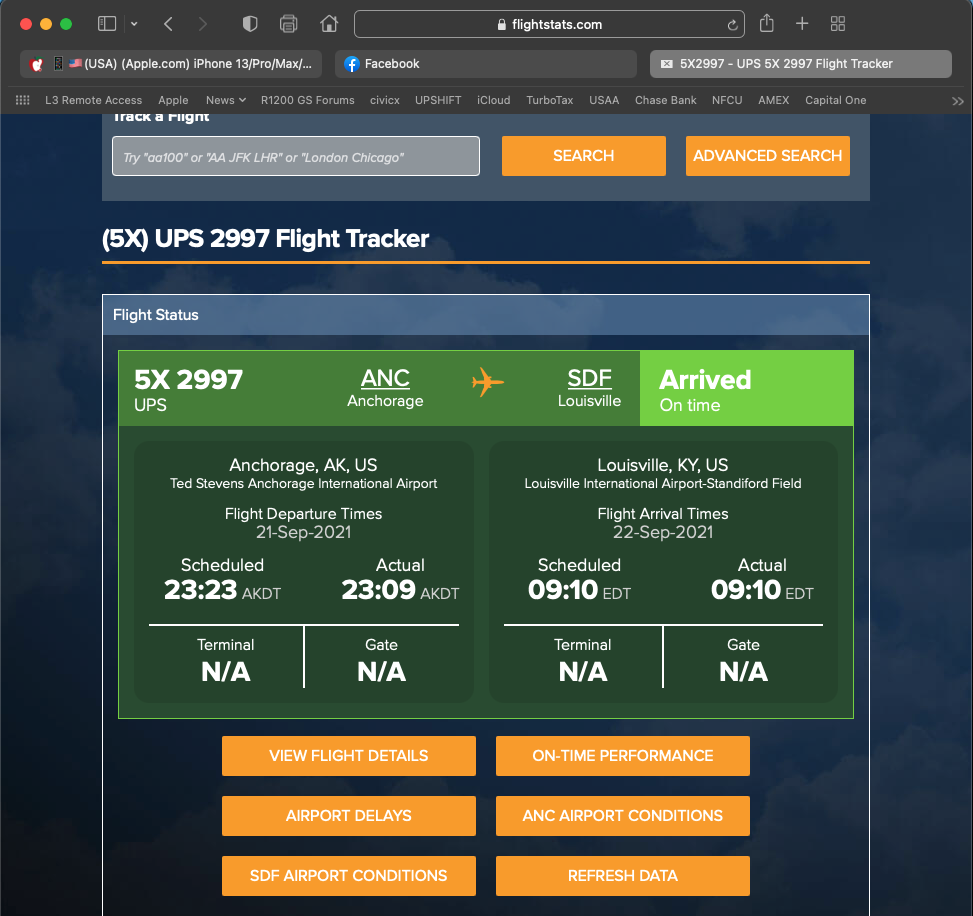Expand the News bookmarks folder
This screenshot has width=973, height=916.
point(226,100)
